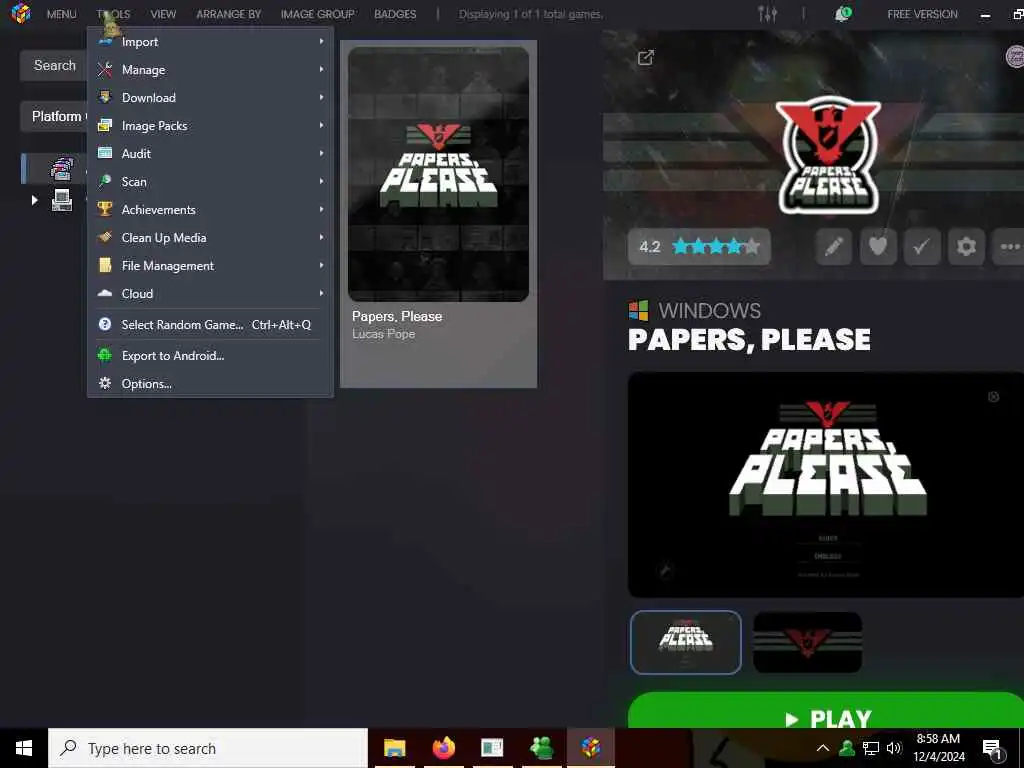Click the volume speaker tray icon
Image resolution: width=1024 pixels, height=768 pixels.
tap(894, 748)
